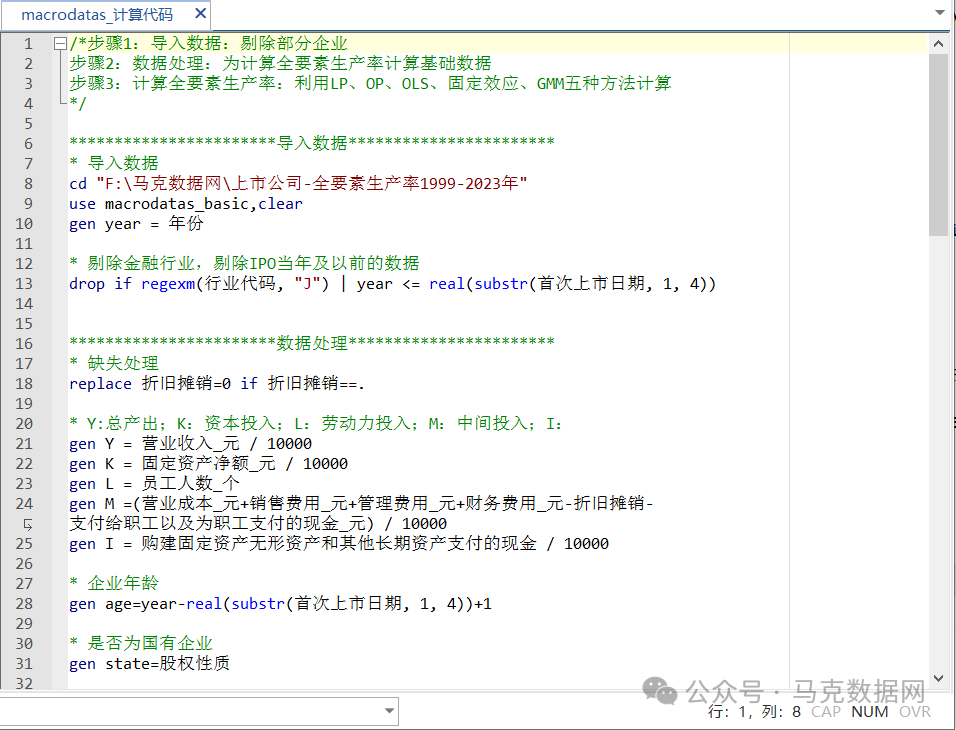956x730 pixels.
Task: Click the 步骤3 comment mentioning LP、OP、OLS
Action: [370, 84]
